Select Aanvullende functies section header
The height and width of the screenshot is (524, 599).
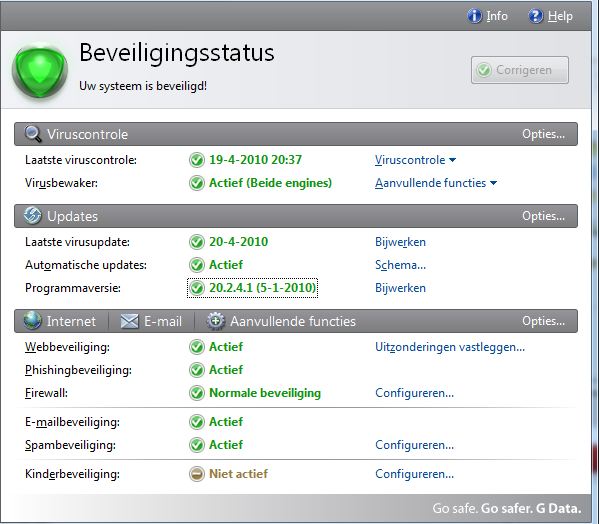(281, 321)
